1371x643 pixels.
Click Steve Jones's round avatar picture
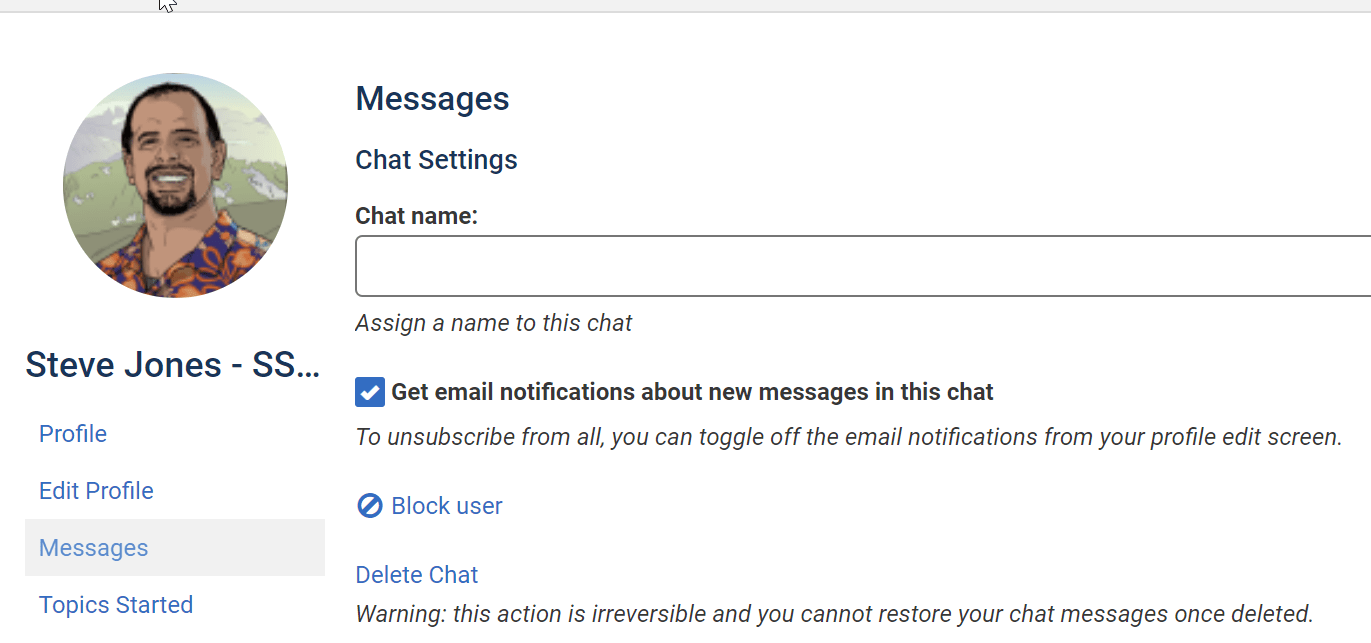(175, 185)
